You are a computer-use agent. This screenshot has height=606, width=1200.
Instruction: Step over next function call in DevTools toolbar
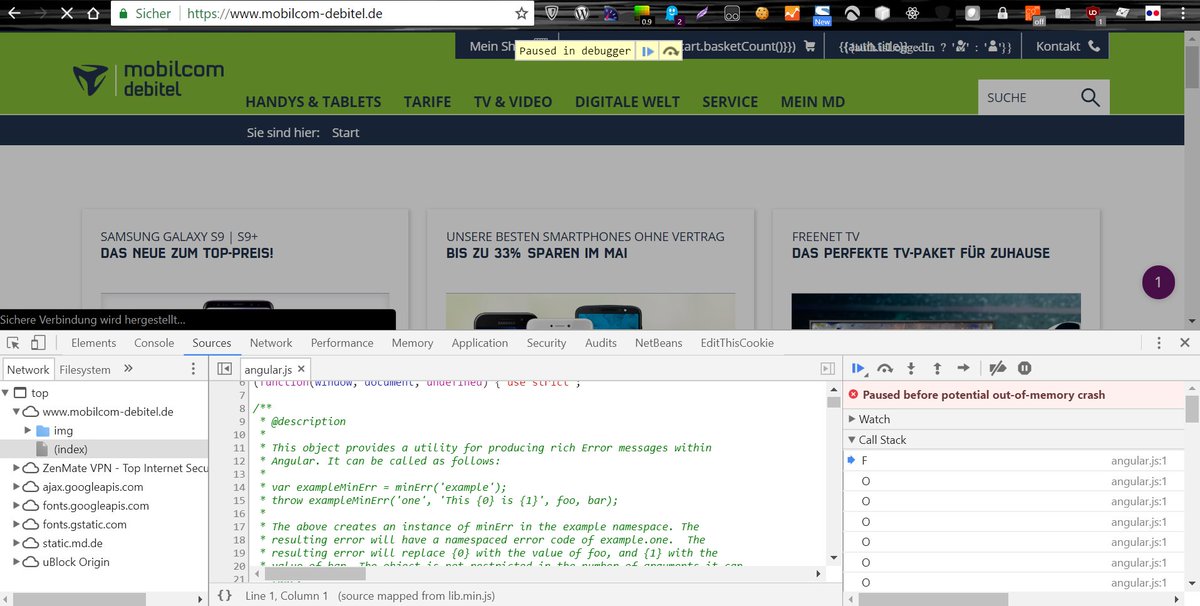[885, 368]
